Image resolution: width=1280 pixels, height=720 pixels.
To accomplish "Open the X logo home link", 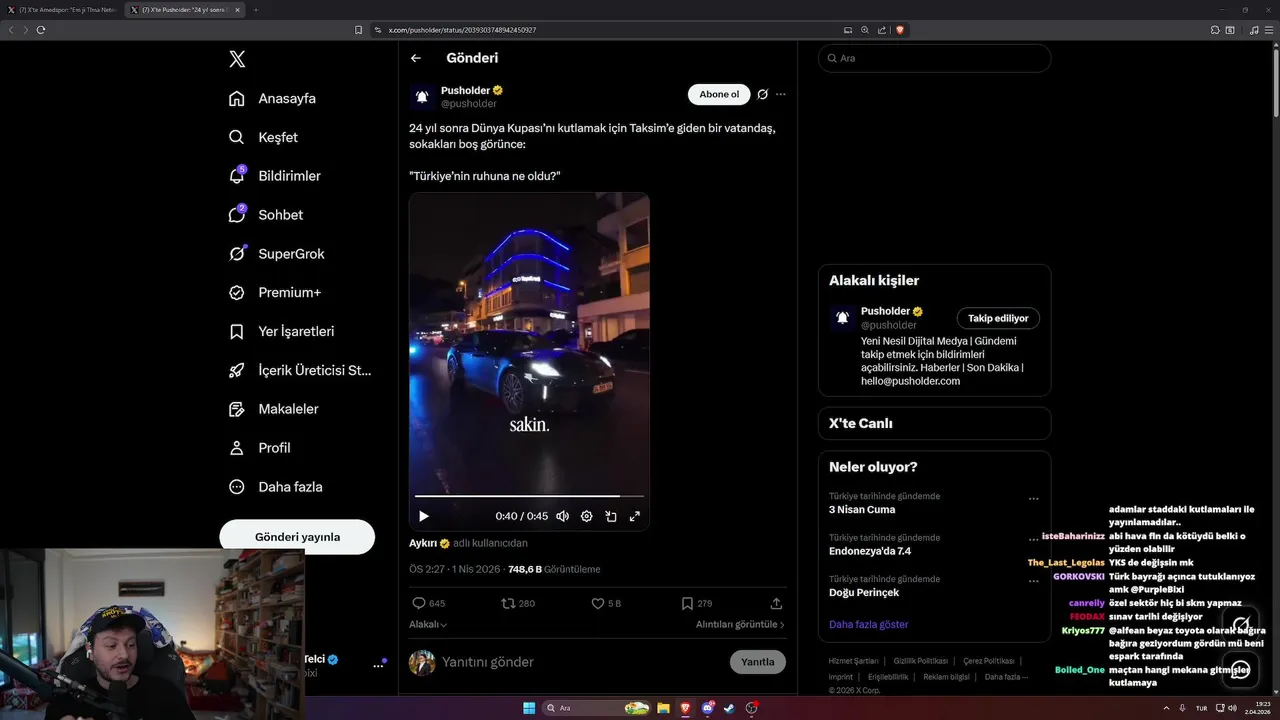I will pyautogui.click(x=237, y=59).
